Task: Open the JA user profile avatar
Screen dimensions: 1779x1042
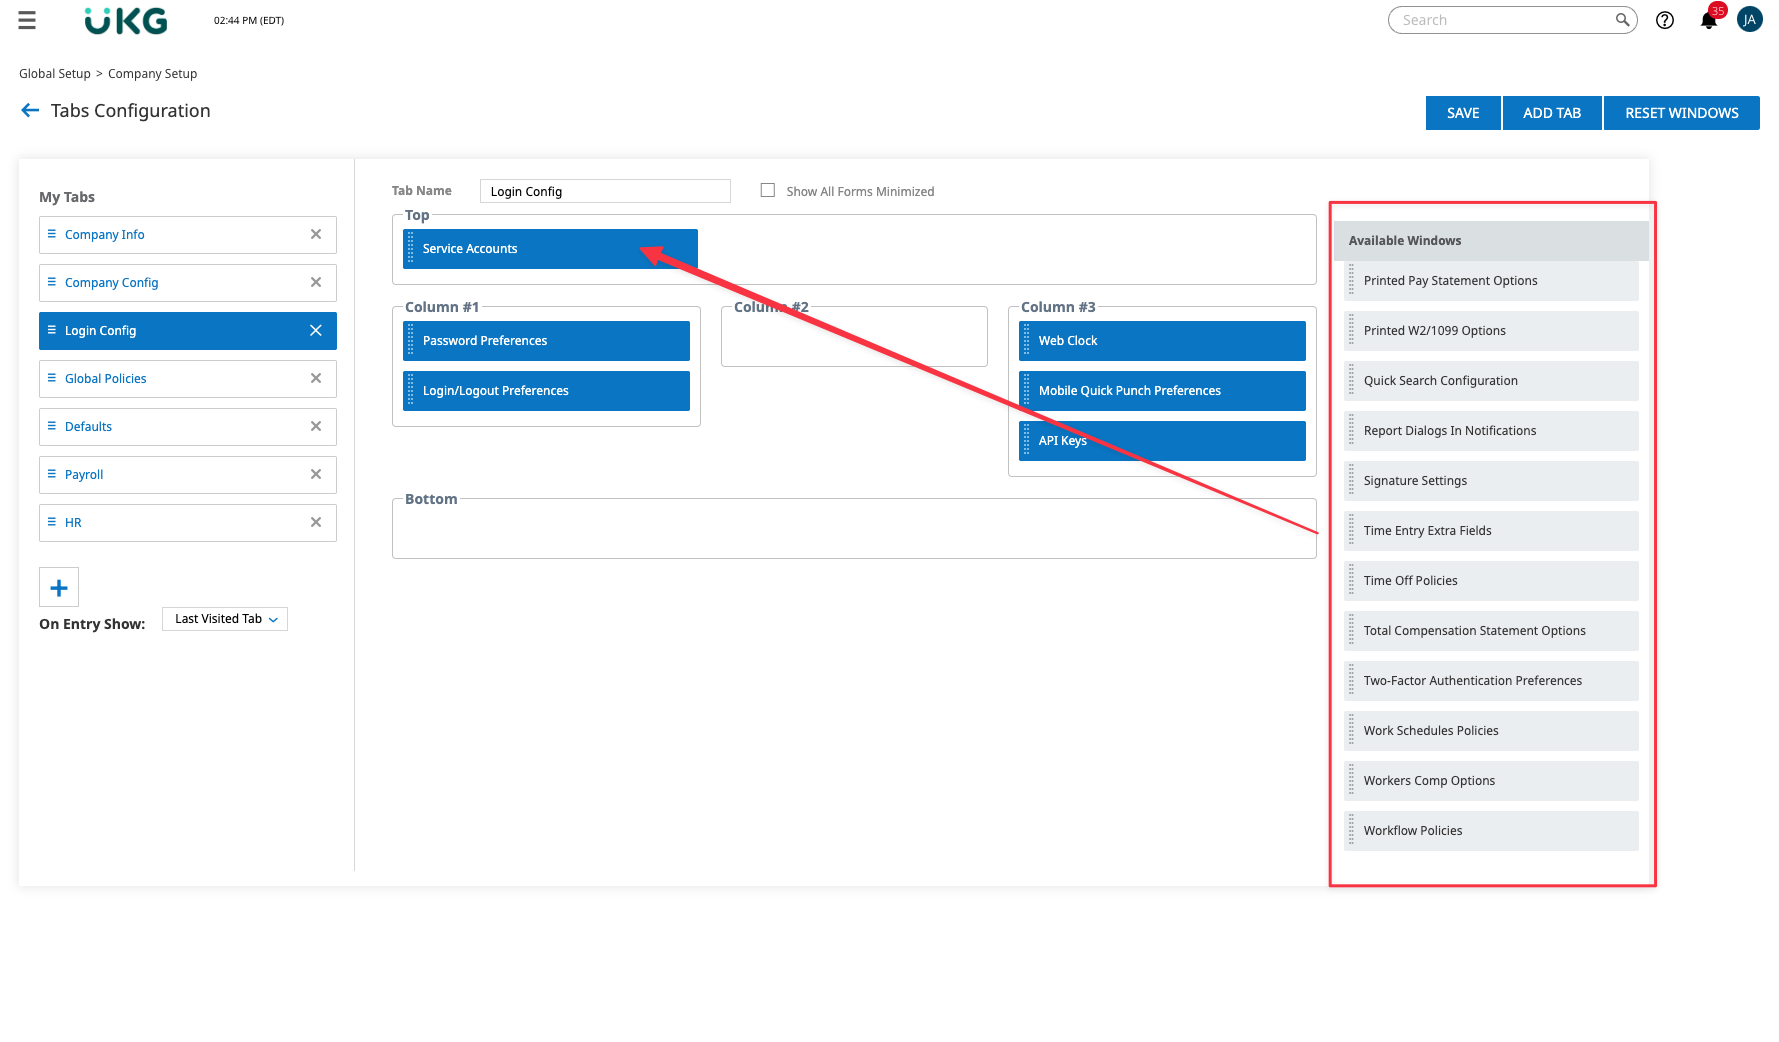Action: 1750,20
